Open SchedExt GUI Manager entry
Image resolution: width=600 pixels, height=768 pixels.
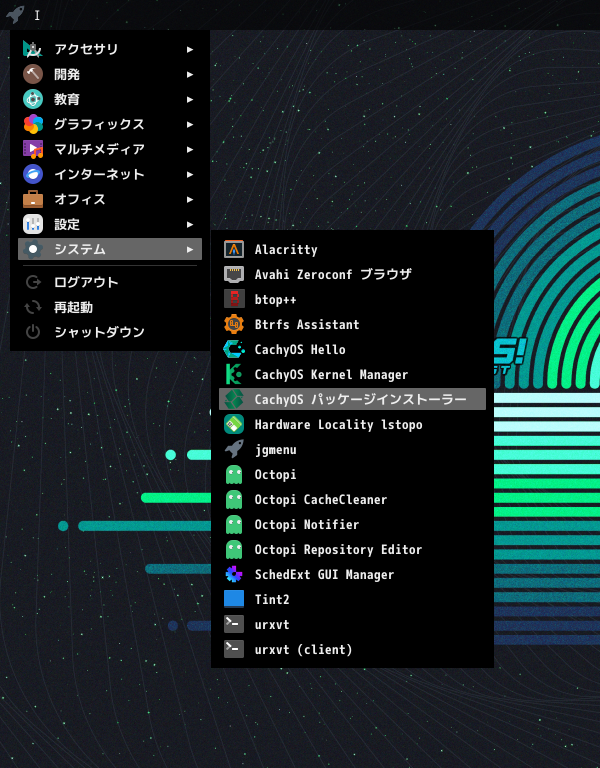(x=352, y=574)
